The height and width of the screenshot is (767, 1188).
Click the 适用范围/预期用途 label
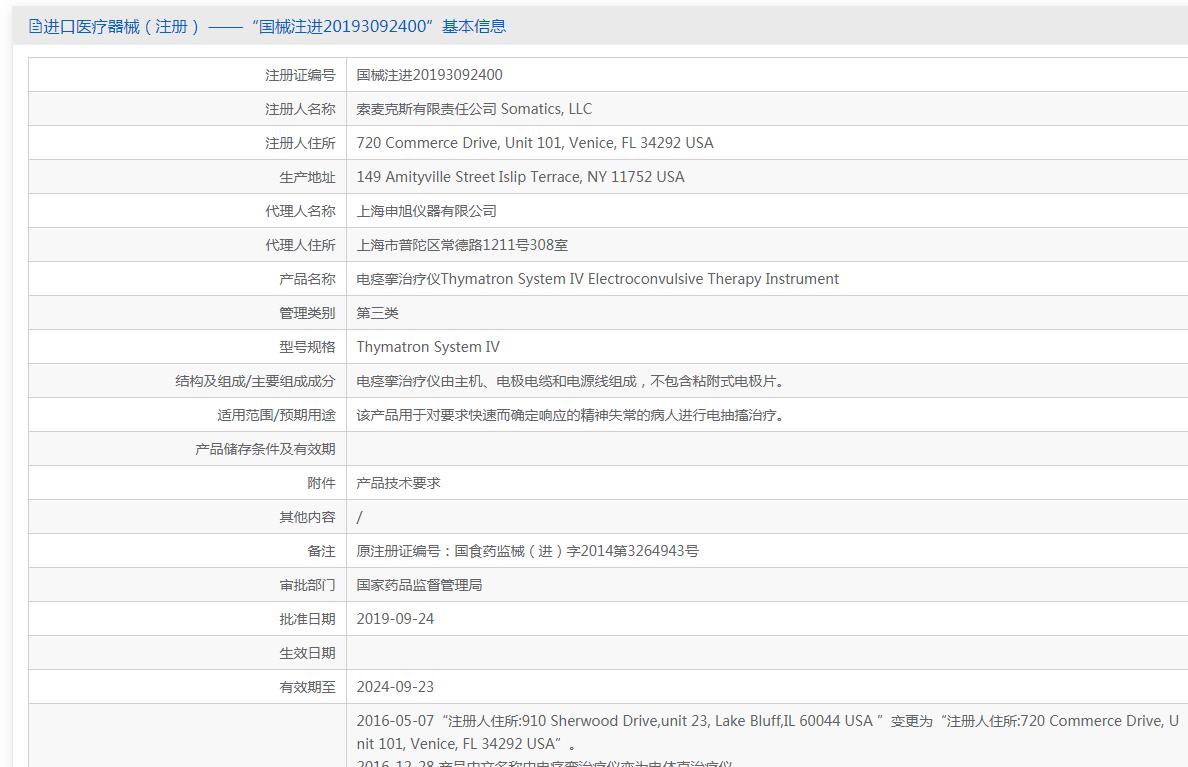(276, 416)
